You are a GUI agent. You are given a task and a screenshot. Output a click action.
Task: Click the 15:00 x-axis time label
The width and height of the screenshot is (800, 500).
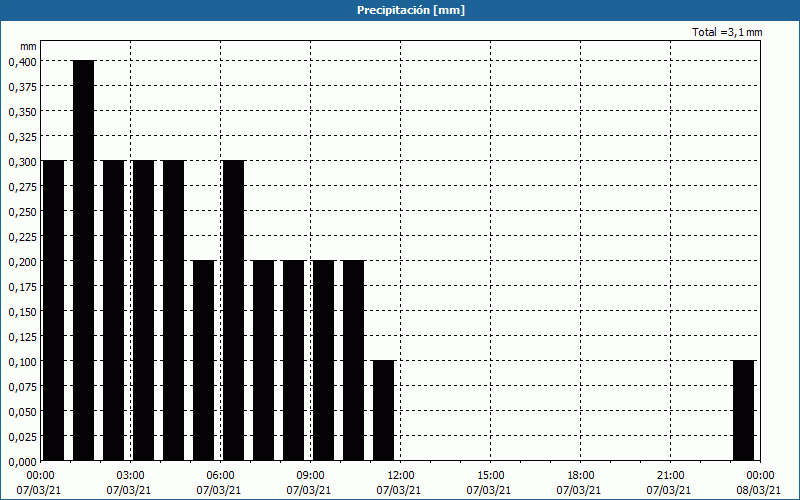491,476
